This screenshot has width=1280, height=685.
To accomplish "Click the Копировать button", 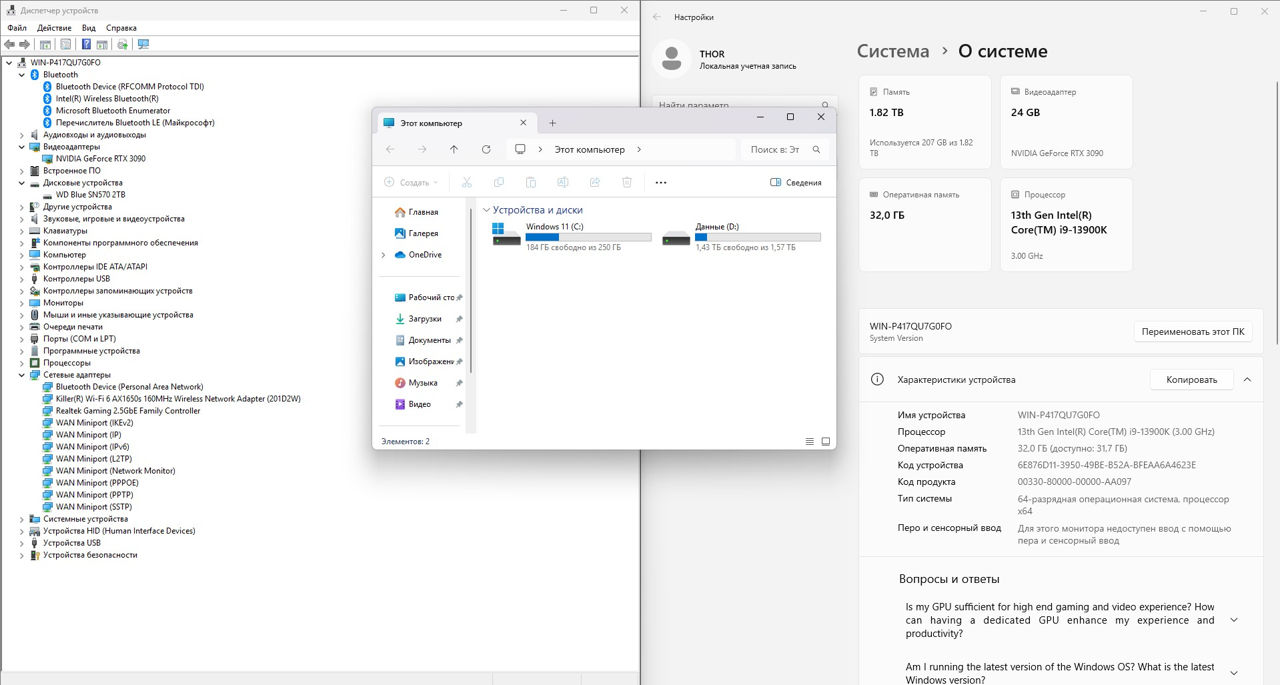I will 1191,380.
